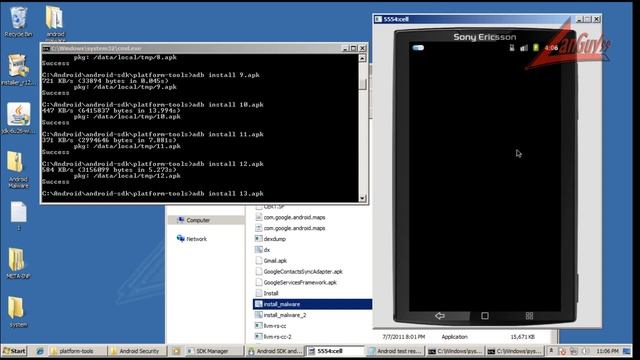Select the Install file in Explorer
The image size is (640, 360).
267,293
